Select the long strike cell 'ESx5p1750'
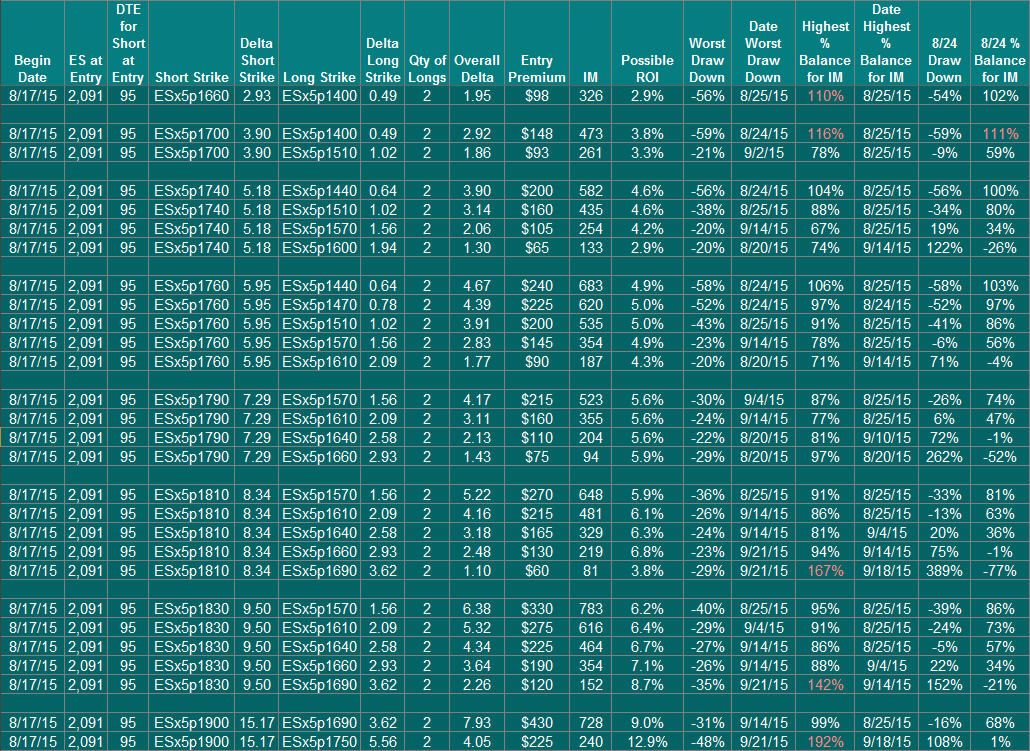This screenshot has width=1030, height=751. tap(319, 742)
